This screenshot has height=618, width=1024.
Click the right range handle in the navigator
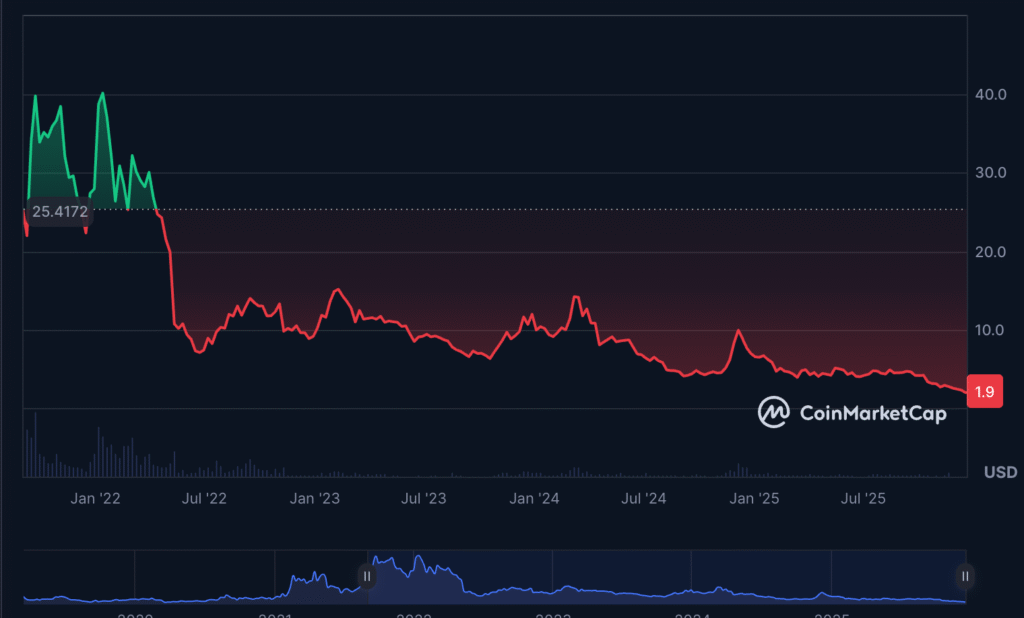(x=965, y=576)
